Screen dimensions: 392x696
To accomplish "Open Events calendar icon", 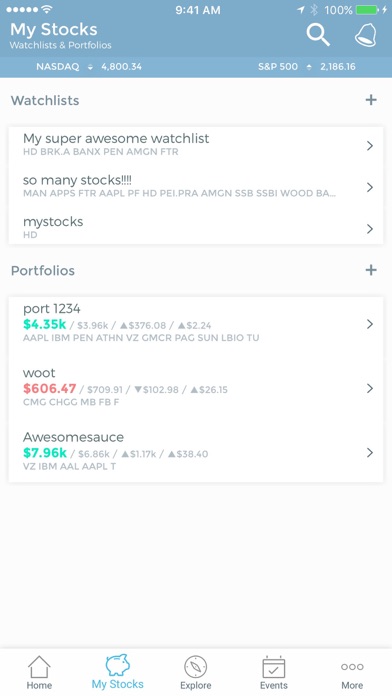I will [x=273, y=672].
